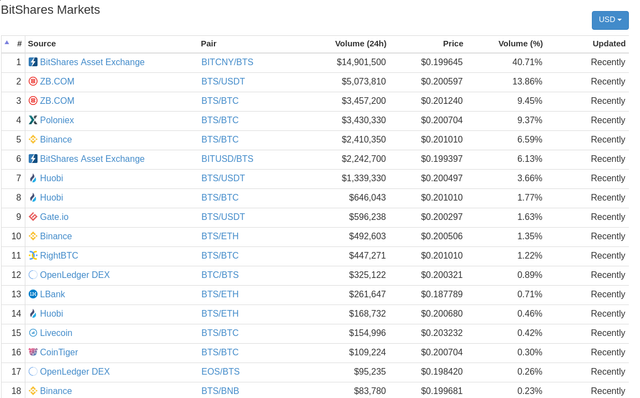The height and width of the screenshot is (398, 640).
Task: Sort table by Price header
Action: point(453,44)
